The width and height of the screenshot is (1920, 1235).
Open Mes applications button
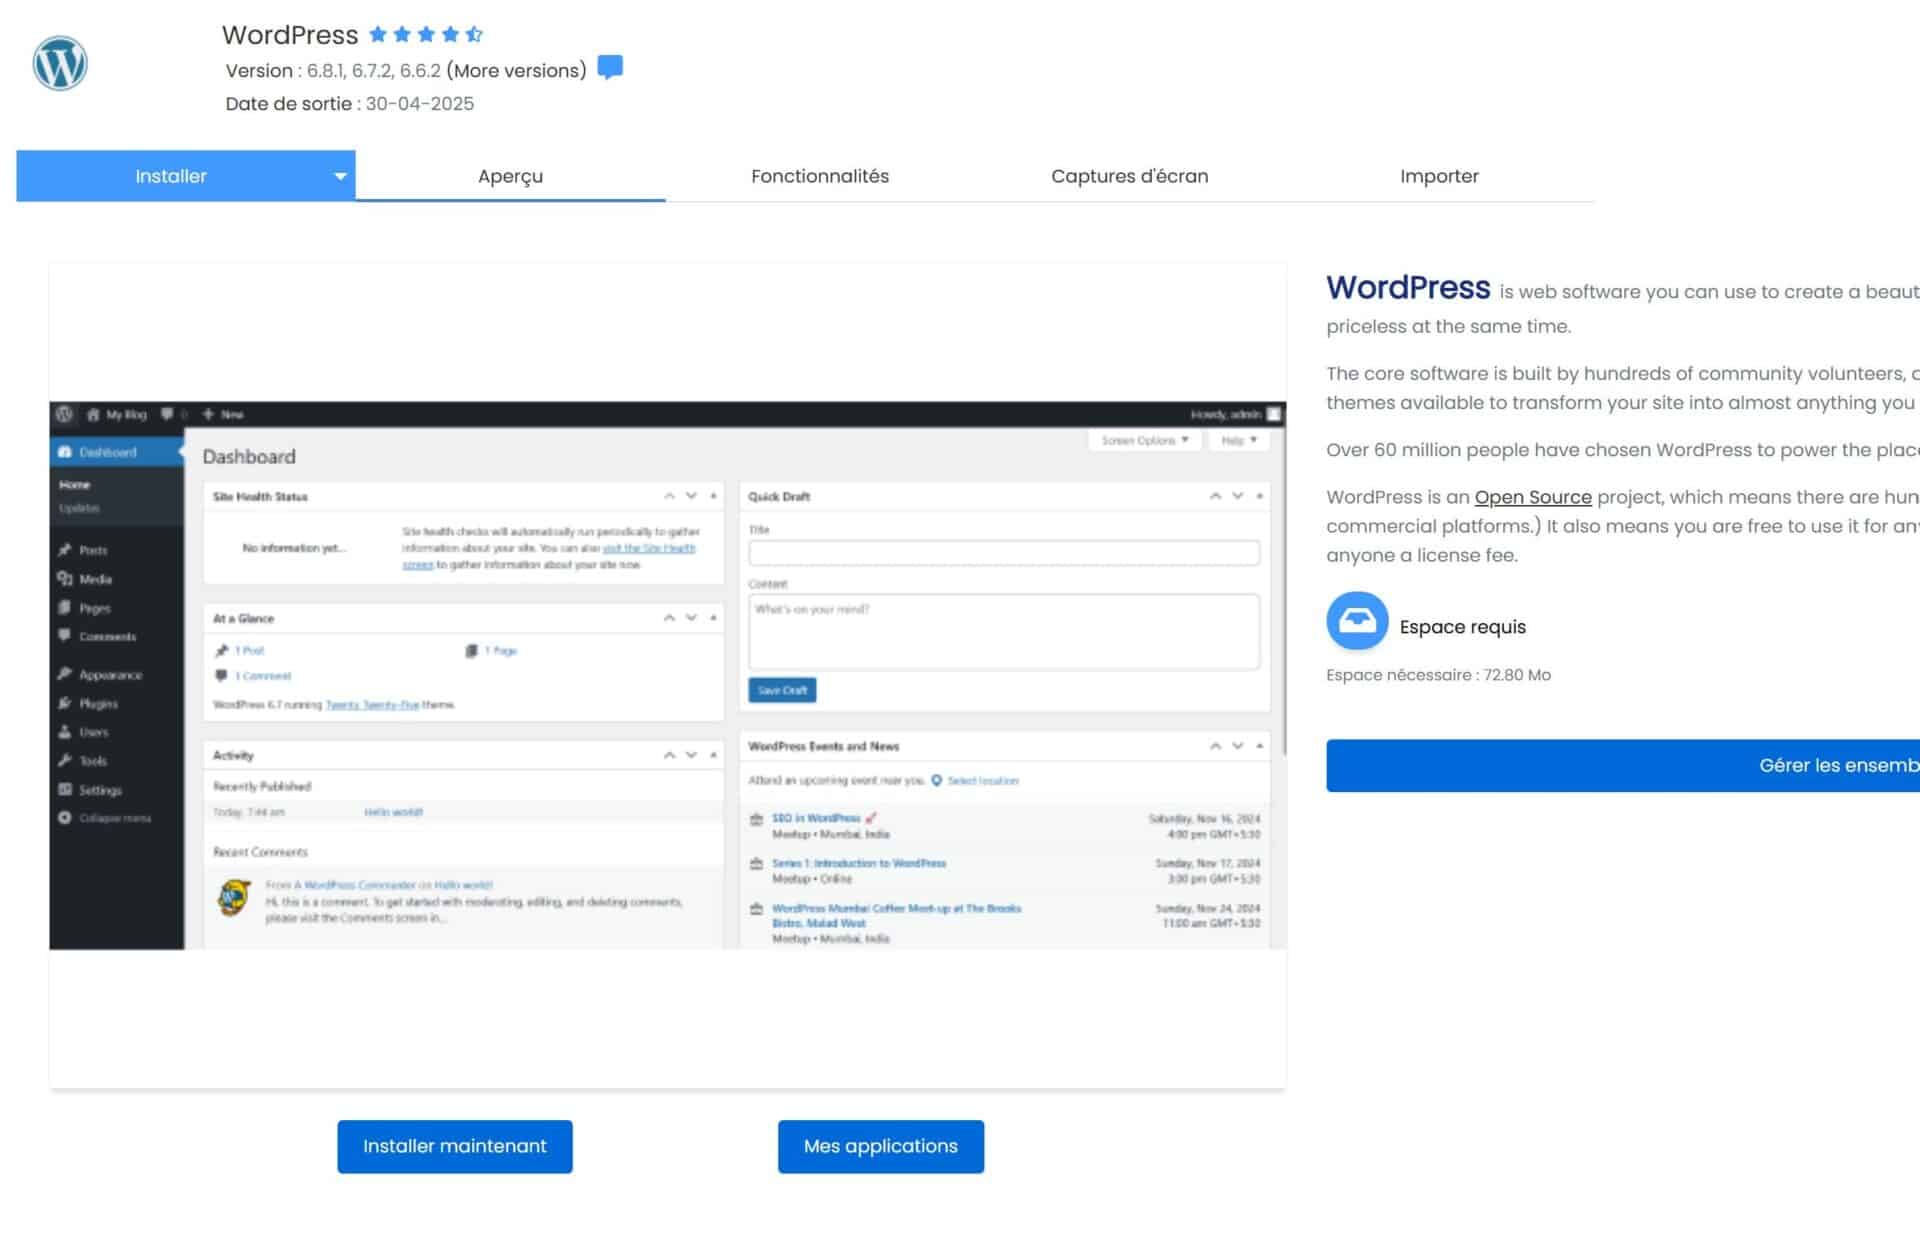point(881,1146)
